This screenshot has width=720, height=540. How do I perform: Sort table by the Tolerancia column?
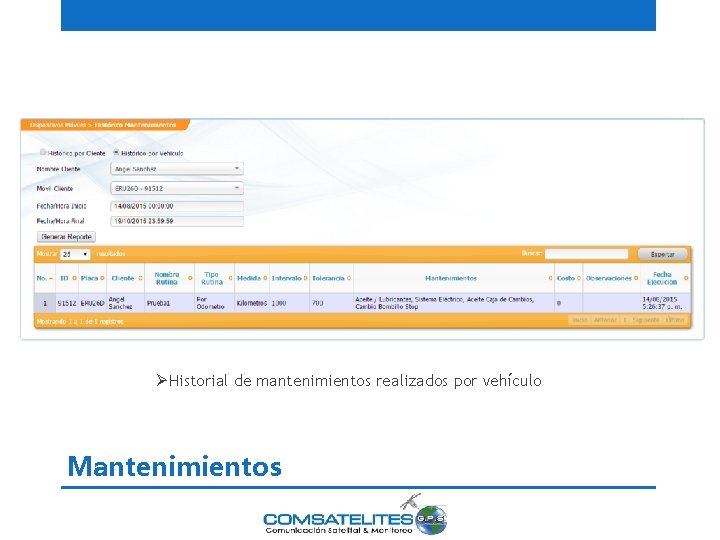[331, 278]
